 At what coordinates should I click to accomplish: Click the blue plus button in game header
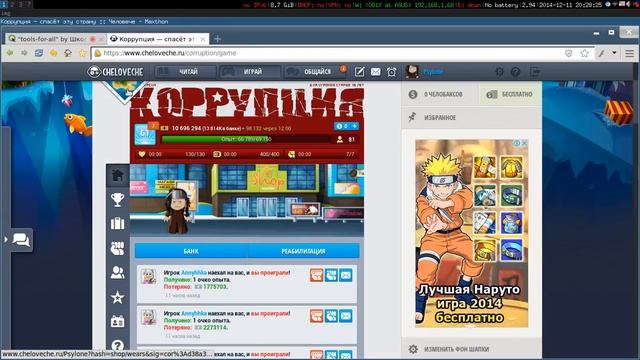[354, 126]
